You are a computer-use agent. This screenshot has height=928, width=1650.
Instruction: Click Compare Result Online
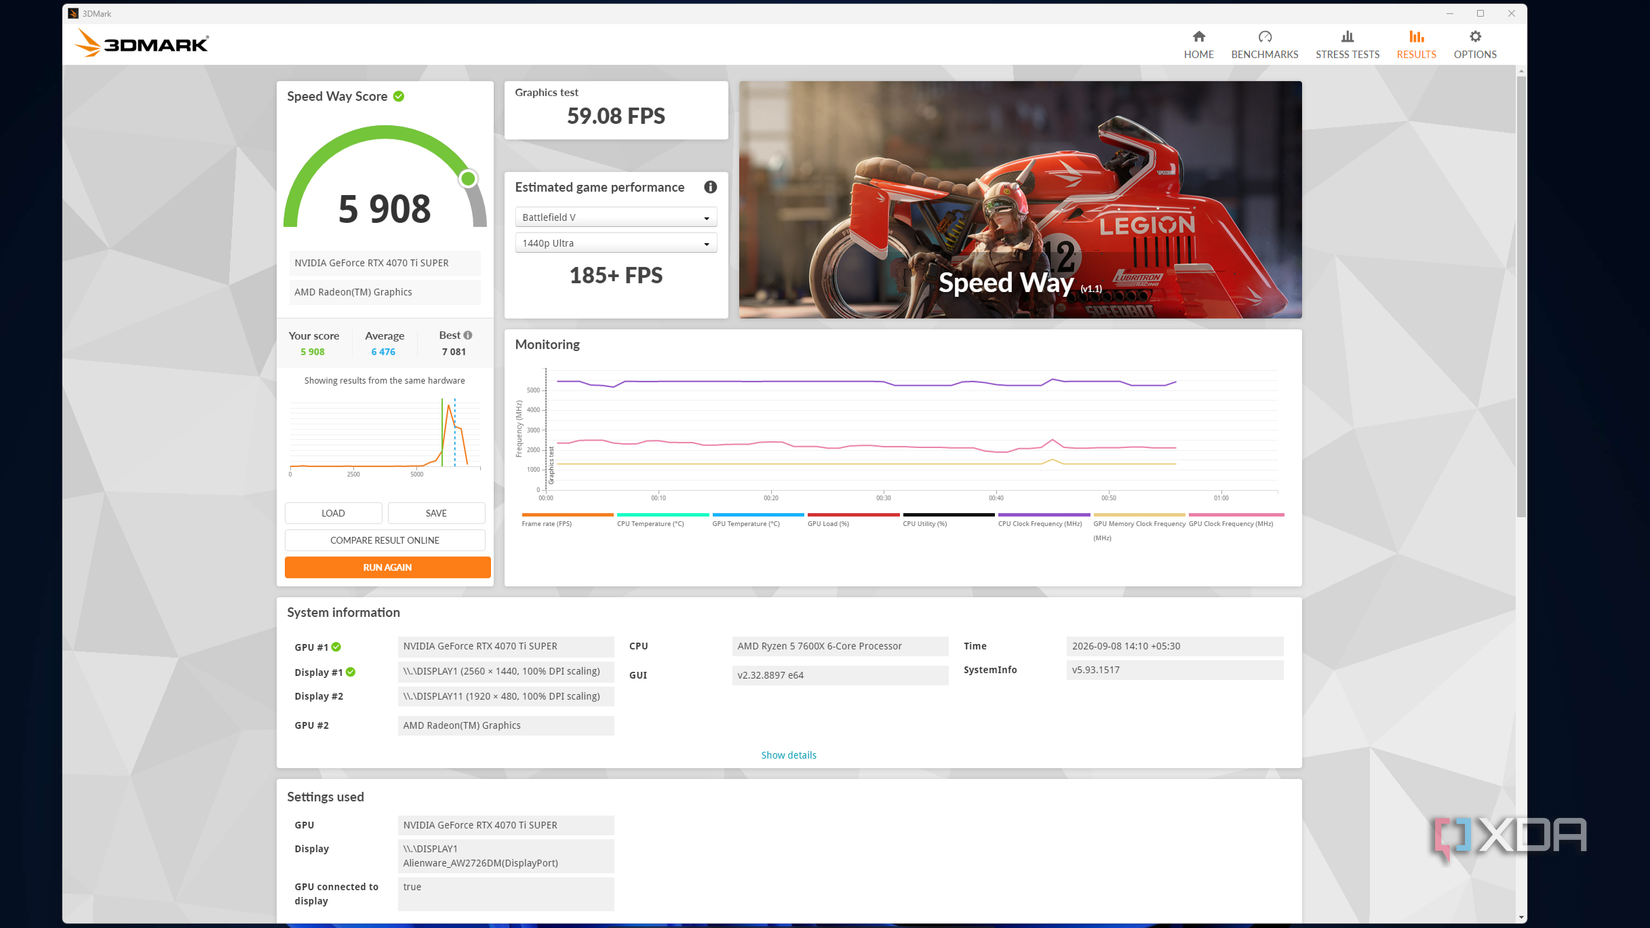(385, 540)
